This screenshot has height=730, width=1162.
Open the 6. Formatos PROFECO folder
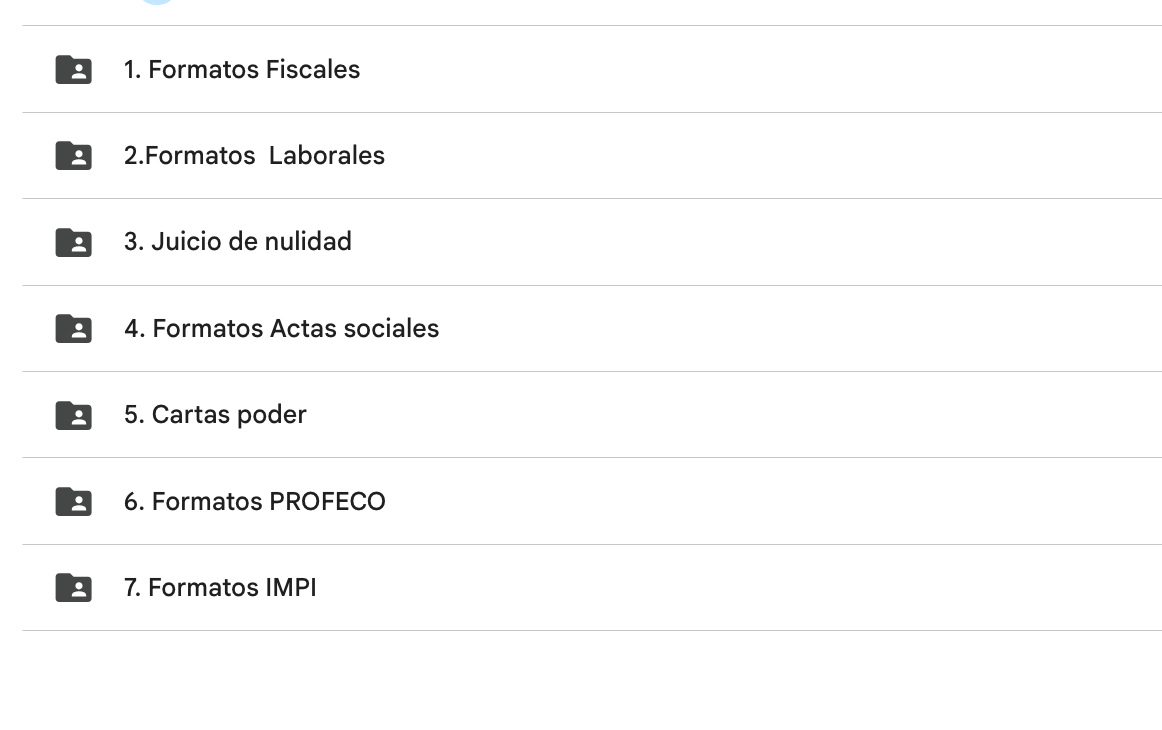[255, 501]
